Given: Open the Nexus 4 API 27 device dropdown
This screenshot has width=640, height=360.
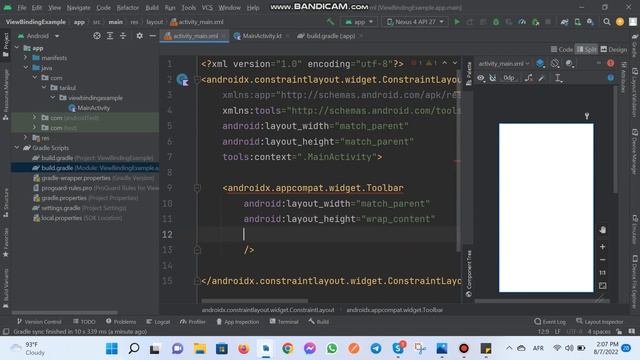Looking at the screenshot, I should tap(415, 22).
